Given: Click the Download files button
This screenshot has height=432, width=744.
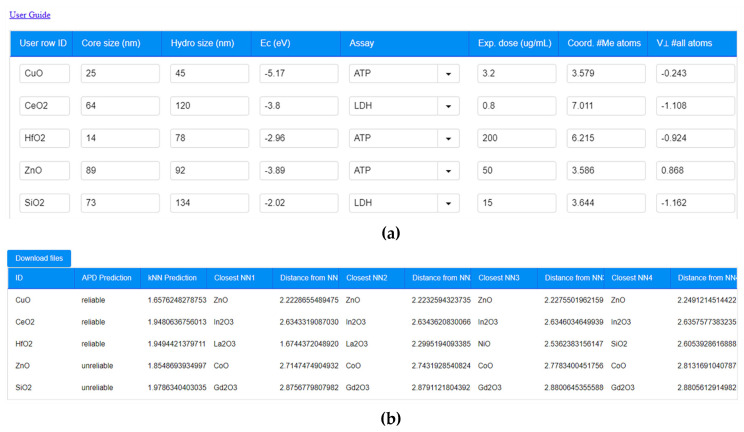Looking at the screenshot, I should click(x=39, y=258).
